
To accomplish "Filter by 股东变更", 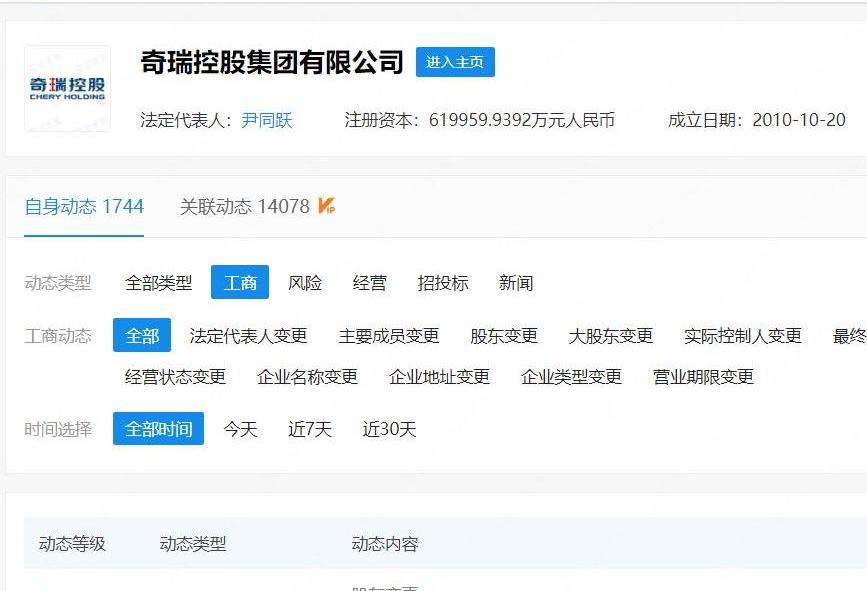I will pos(504,336).
